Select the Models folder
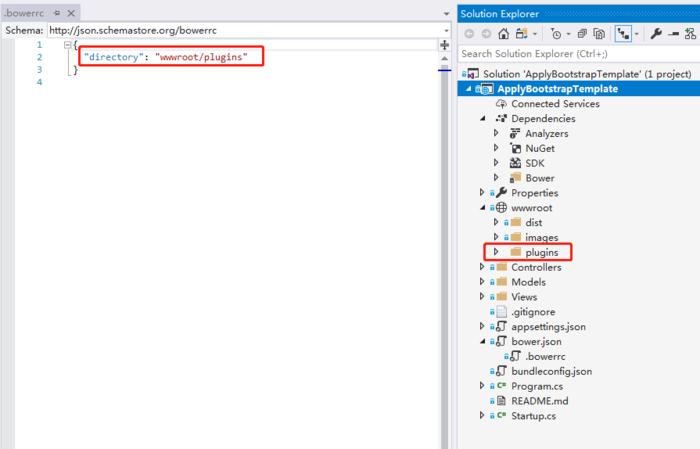This screenshot has height=449, width=700. pos(528,282)
